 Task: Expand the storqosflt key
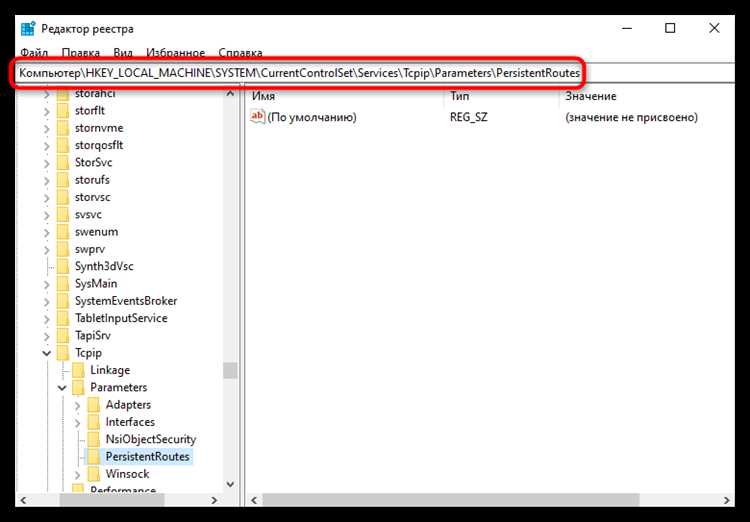(46, 146)
